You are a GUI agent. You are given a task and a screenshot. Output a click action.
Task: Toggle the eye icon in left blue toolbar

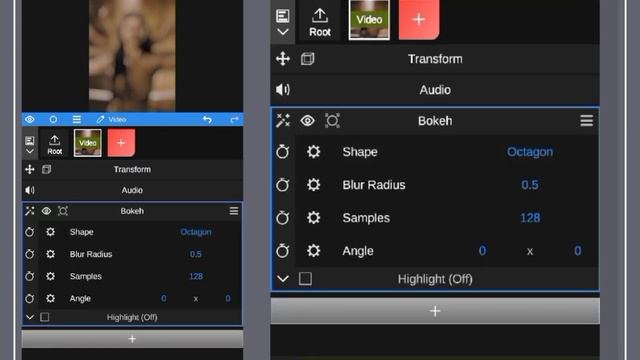click(x=30, y=119)
